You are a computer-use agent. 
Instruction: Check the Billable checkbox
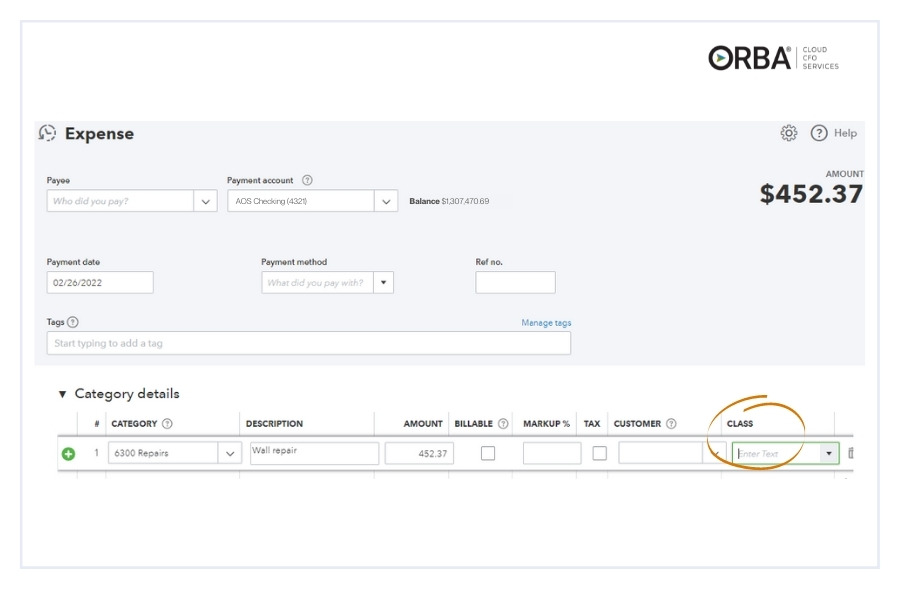click(x=488, y=453)
